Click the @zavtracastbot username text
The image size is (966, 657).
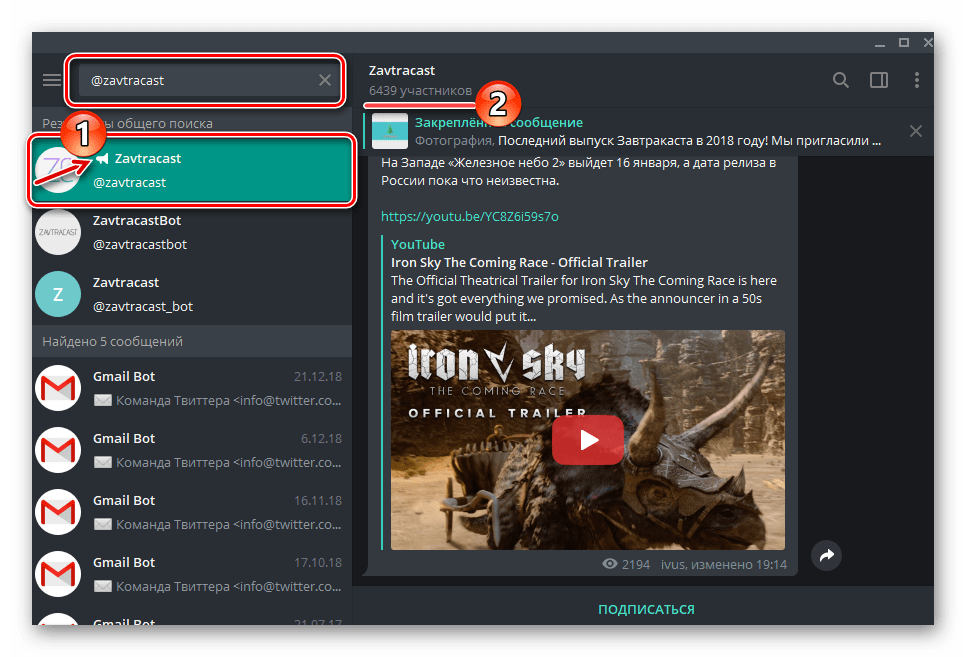pyautogui.click(x=140, y=245)
